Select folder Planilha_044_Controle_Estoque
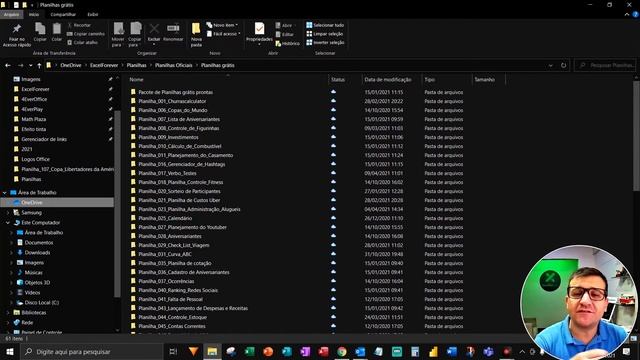640x360 pixels. pos(173,317)
